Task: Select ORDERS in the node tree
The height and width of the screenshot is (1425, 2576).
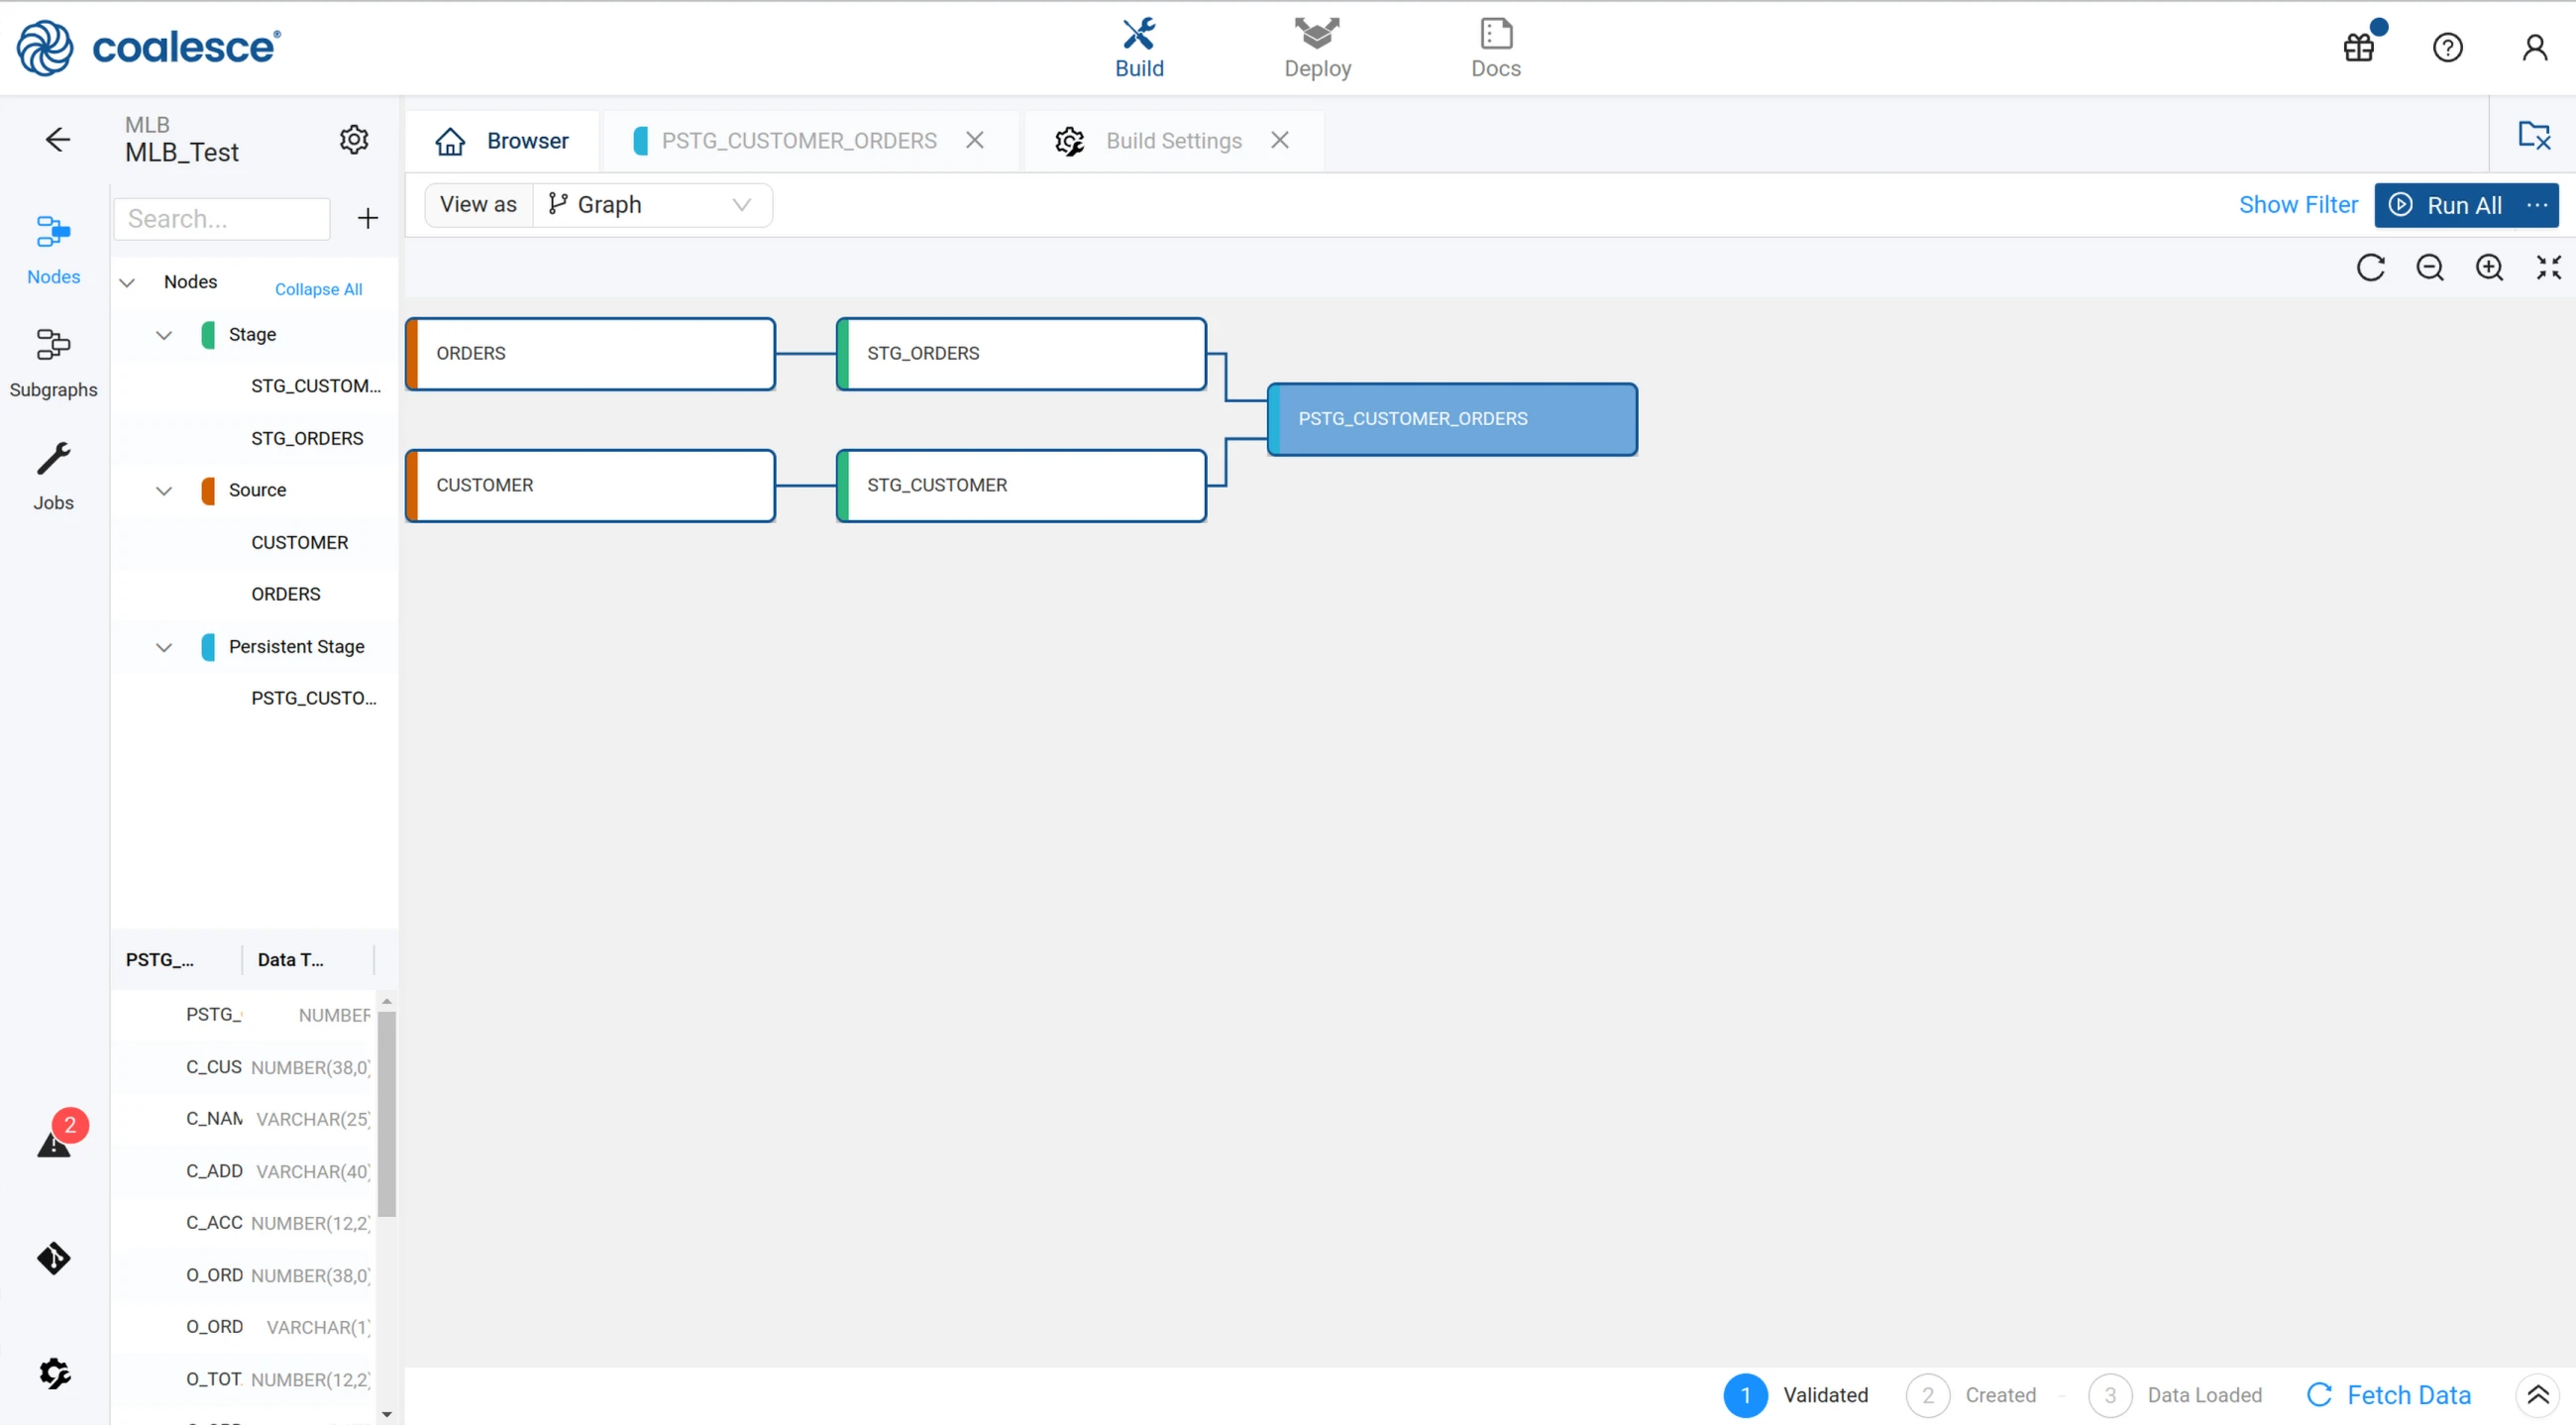Action: click(x=286, y=594)
